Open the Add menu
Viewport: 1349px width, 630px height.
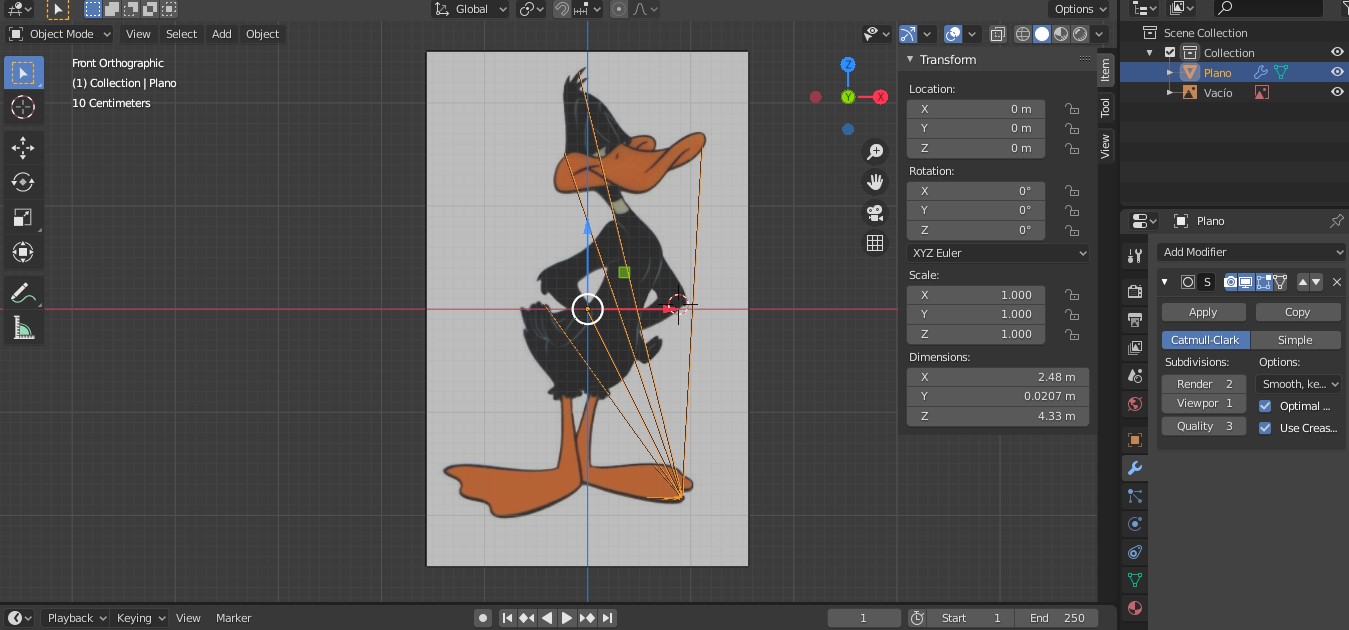tap(222, 34)
